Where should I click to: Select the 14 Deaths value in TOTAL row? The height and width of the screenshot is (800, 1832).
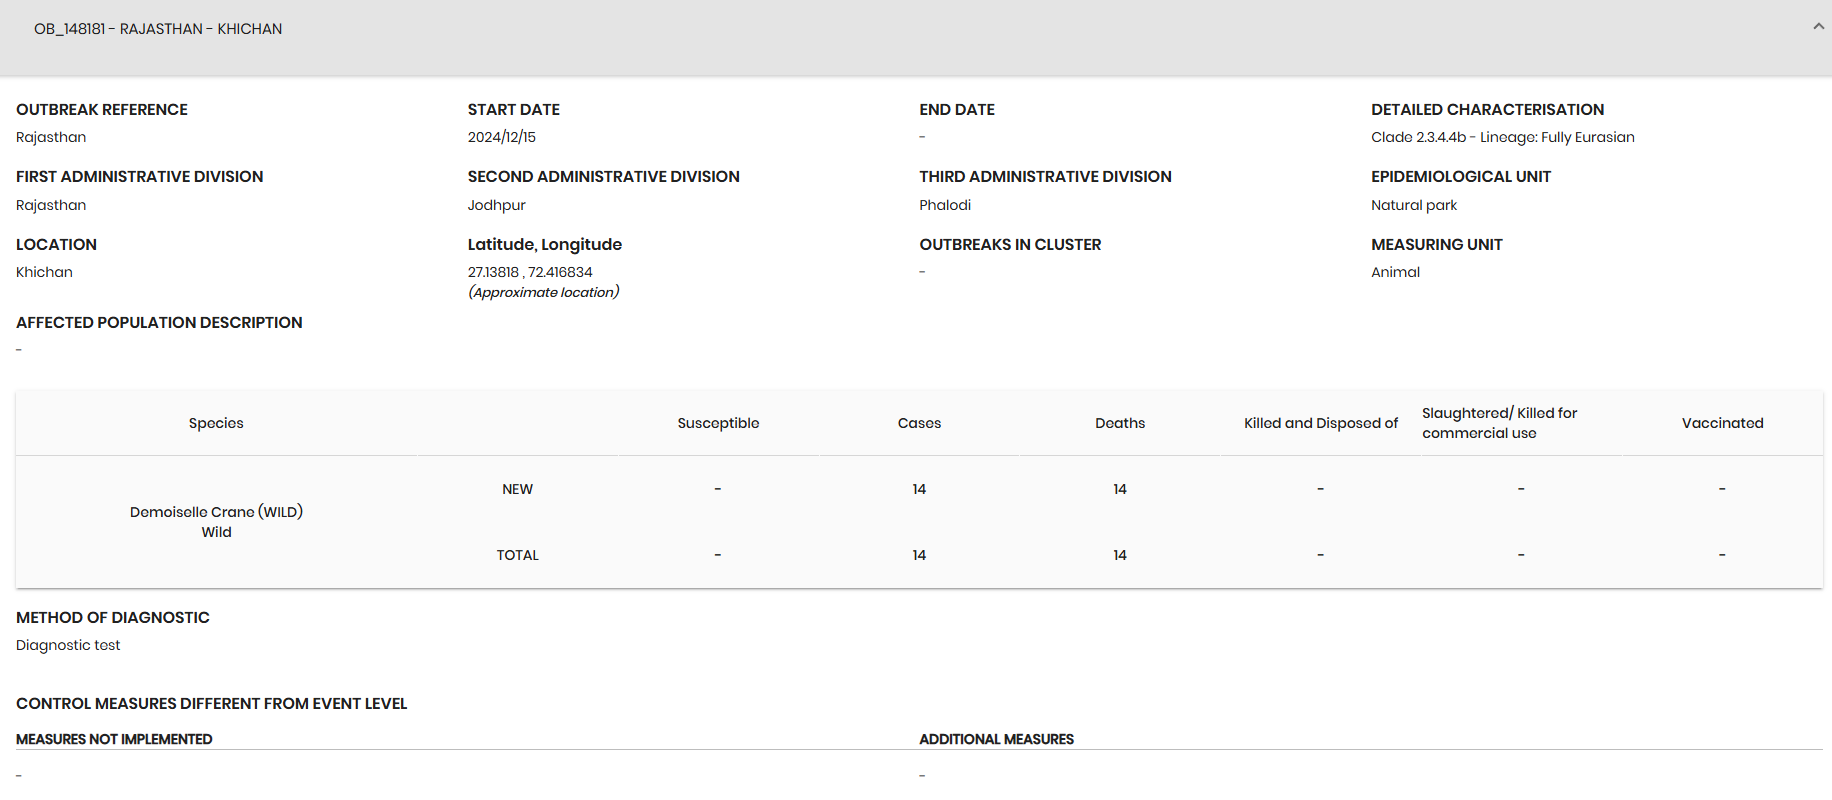pyautogui.click(x=1120, y=555)
